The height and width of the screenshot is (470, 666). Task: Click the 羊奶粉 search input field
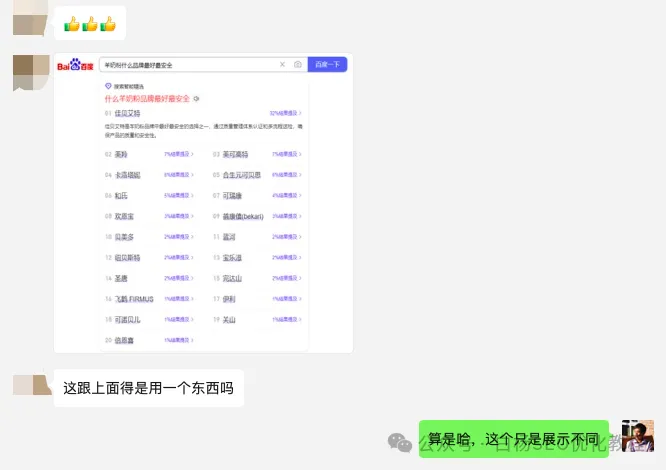pos(185,65)
